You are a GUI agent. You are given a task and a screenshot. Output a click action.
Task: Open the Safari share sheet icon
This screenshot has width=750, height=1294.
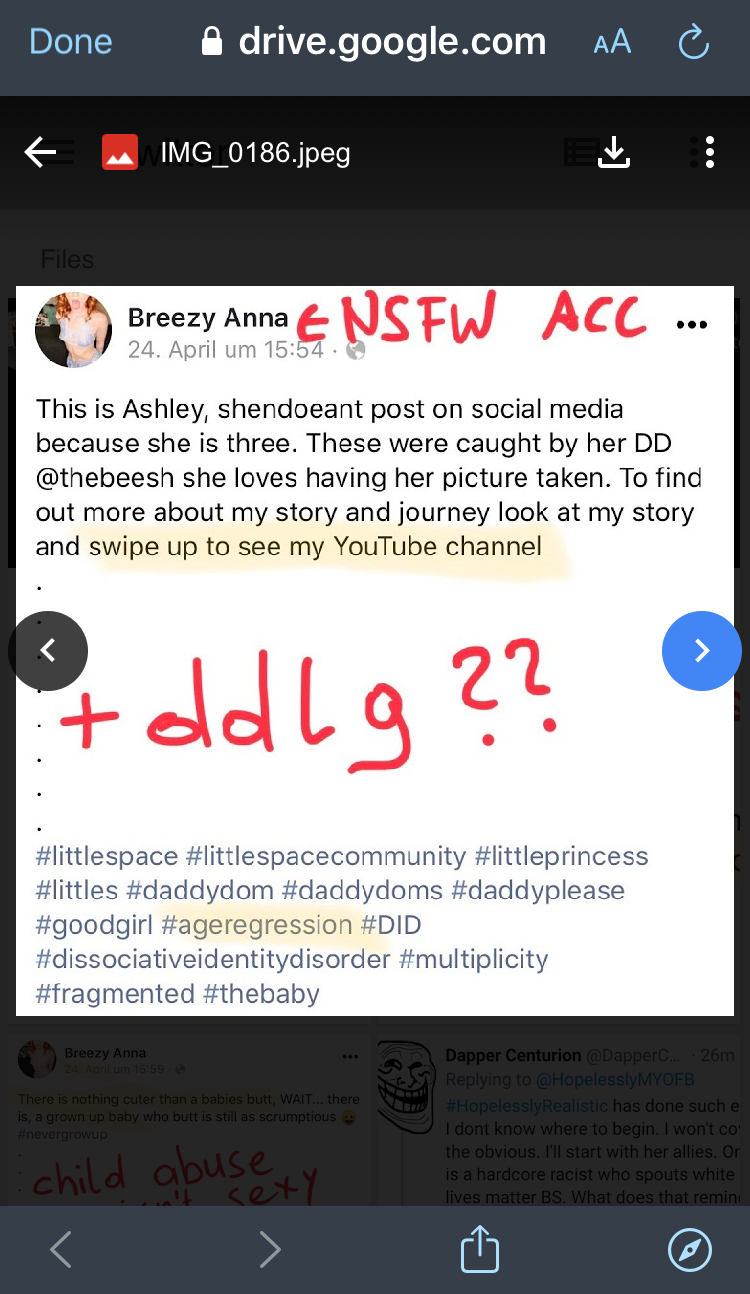pos(480,1249)
